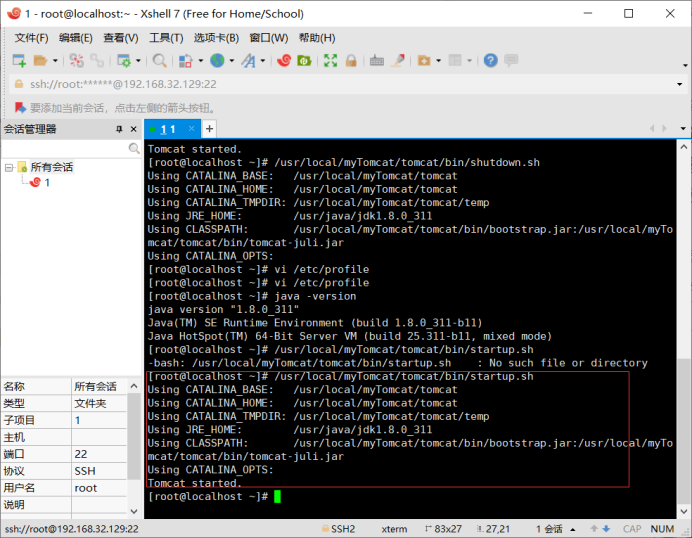The width and height of the screenshot is (692, 538).
Task: Switch to terminal tab 1 1
Action: tap(168, 129)
